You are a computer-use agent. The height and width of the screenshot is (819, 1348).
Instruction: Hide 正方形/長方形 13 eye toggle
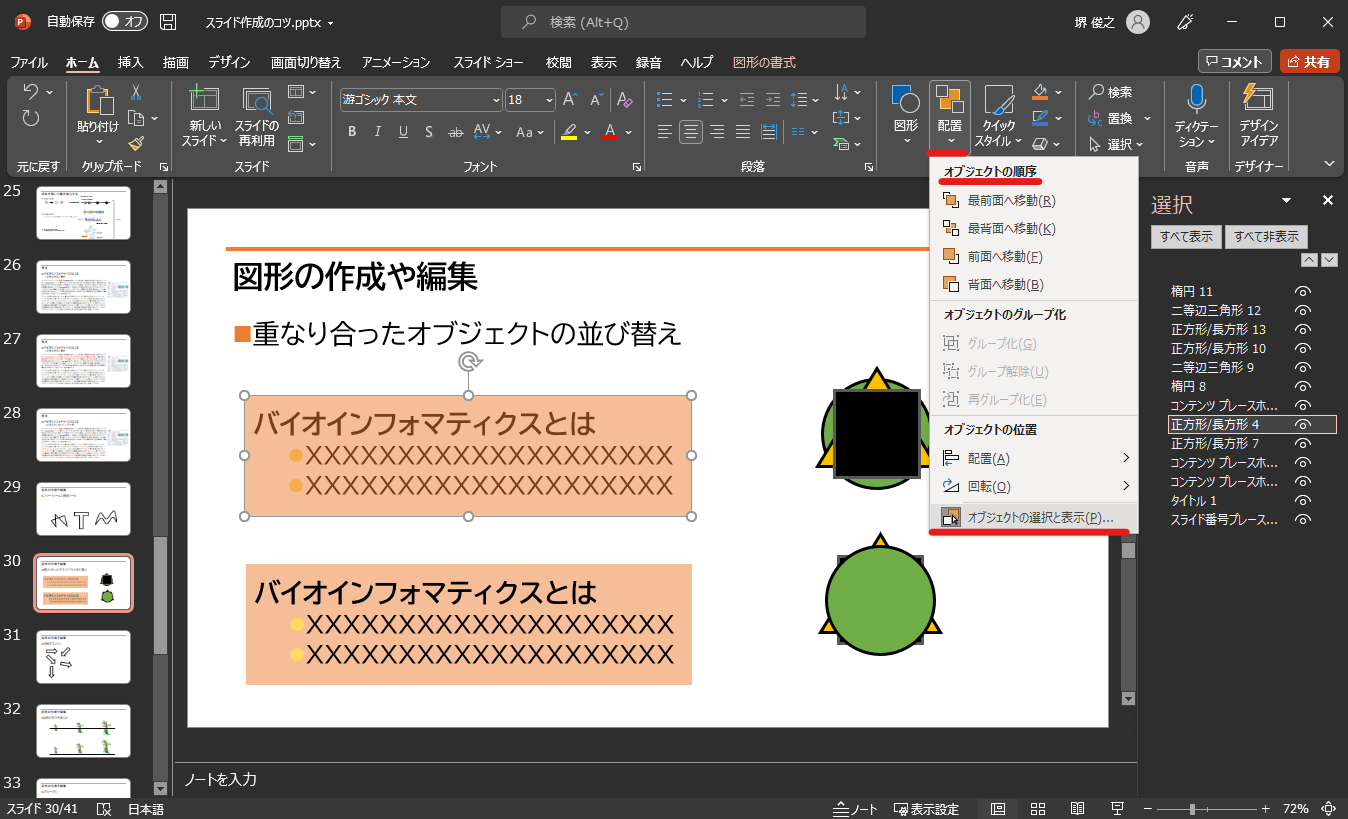pyautogui.click(x=1302, y=329)
